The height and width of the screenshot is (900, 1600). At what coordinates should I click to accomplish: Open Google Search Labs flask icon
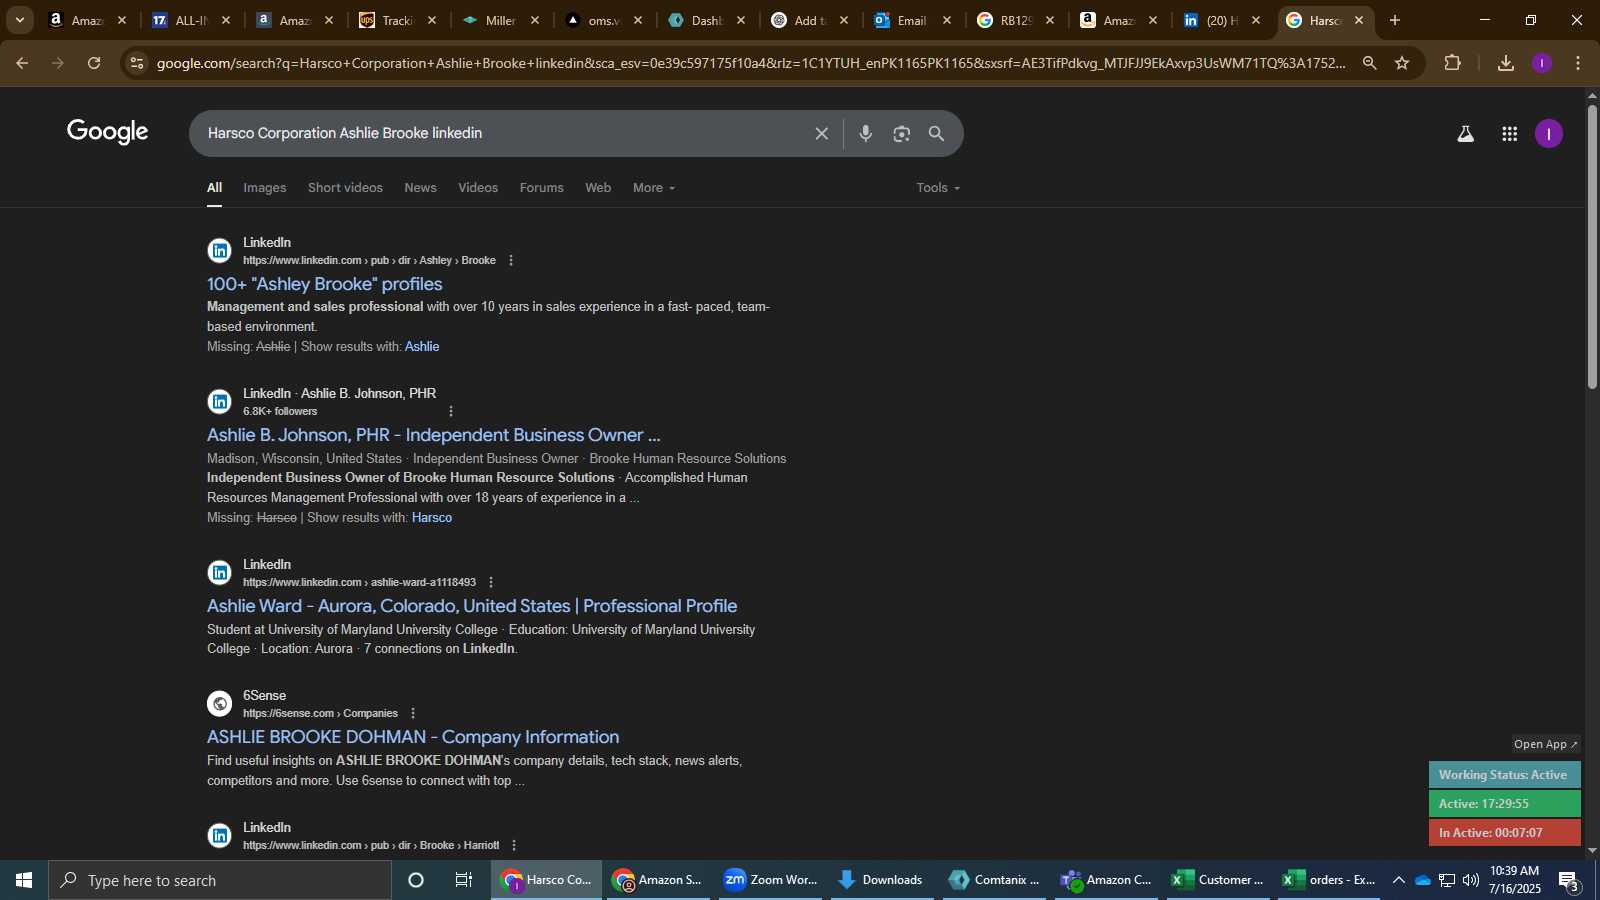coord(1465,134)
